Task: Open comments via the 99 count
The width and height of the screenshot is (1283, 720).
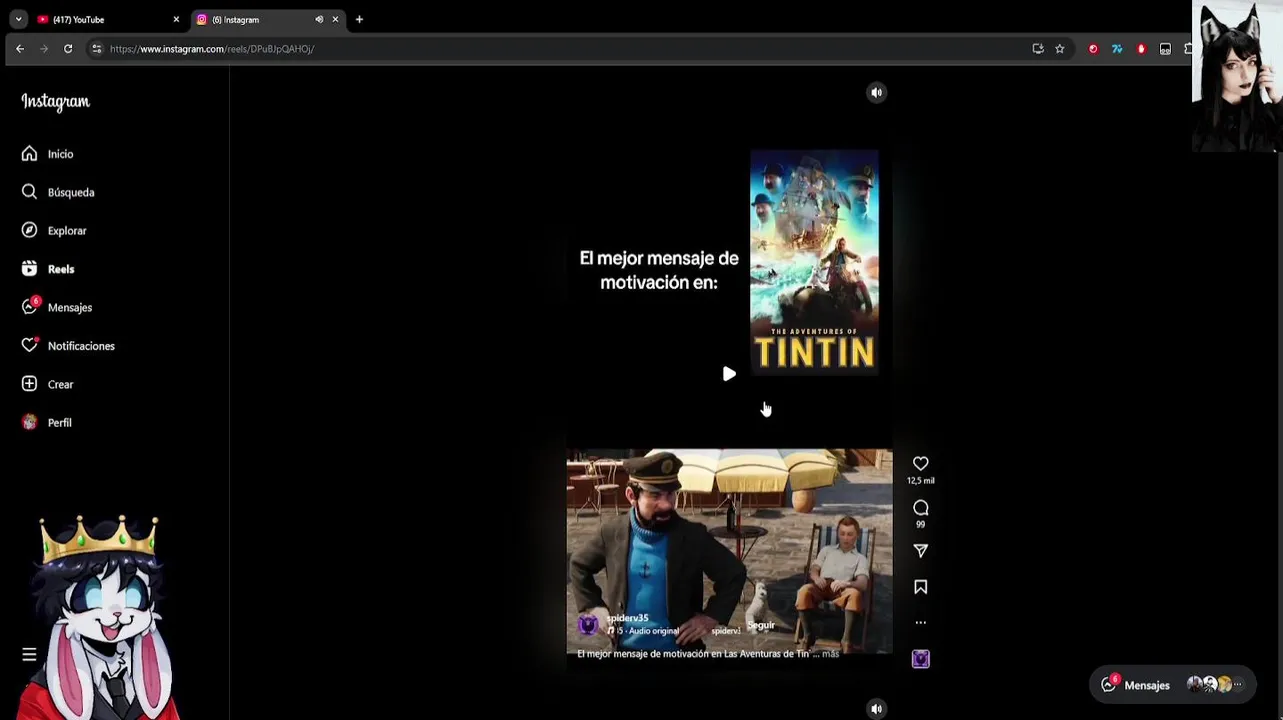Action: [921, 524]
